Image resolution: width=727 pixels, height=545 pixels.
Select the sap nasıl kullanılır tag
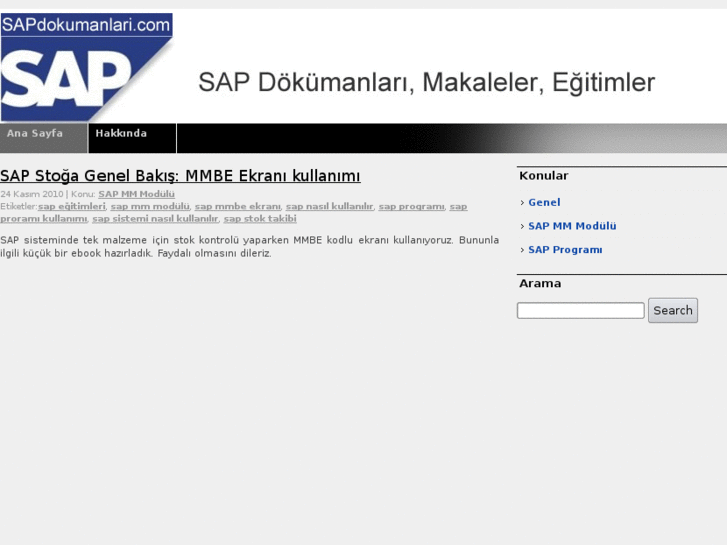click(330, 206)
